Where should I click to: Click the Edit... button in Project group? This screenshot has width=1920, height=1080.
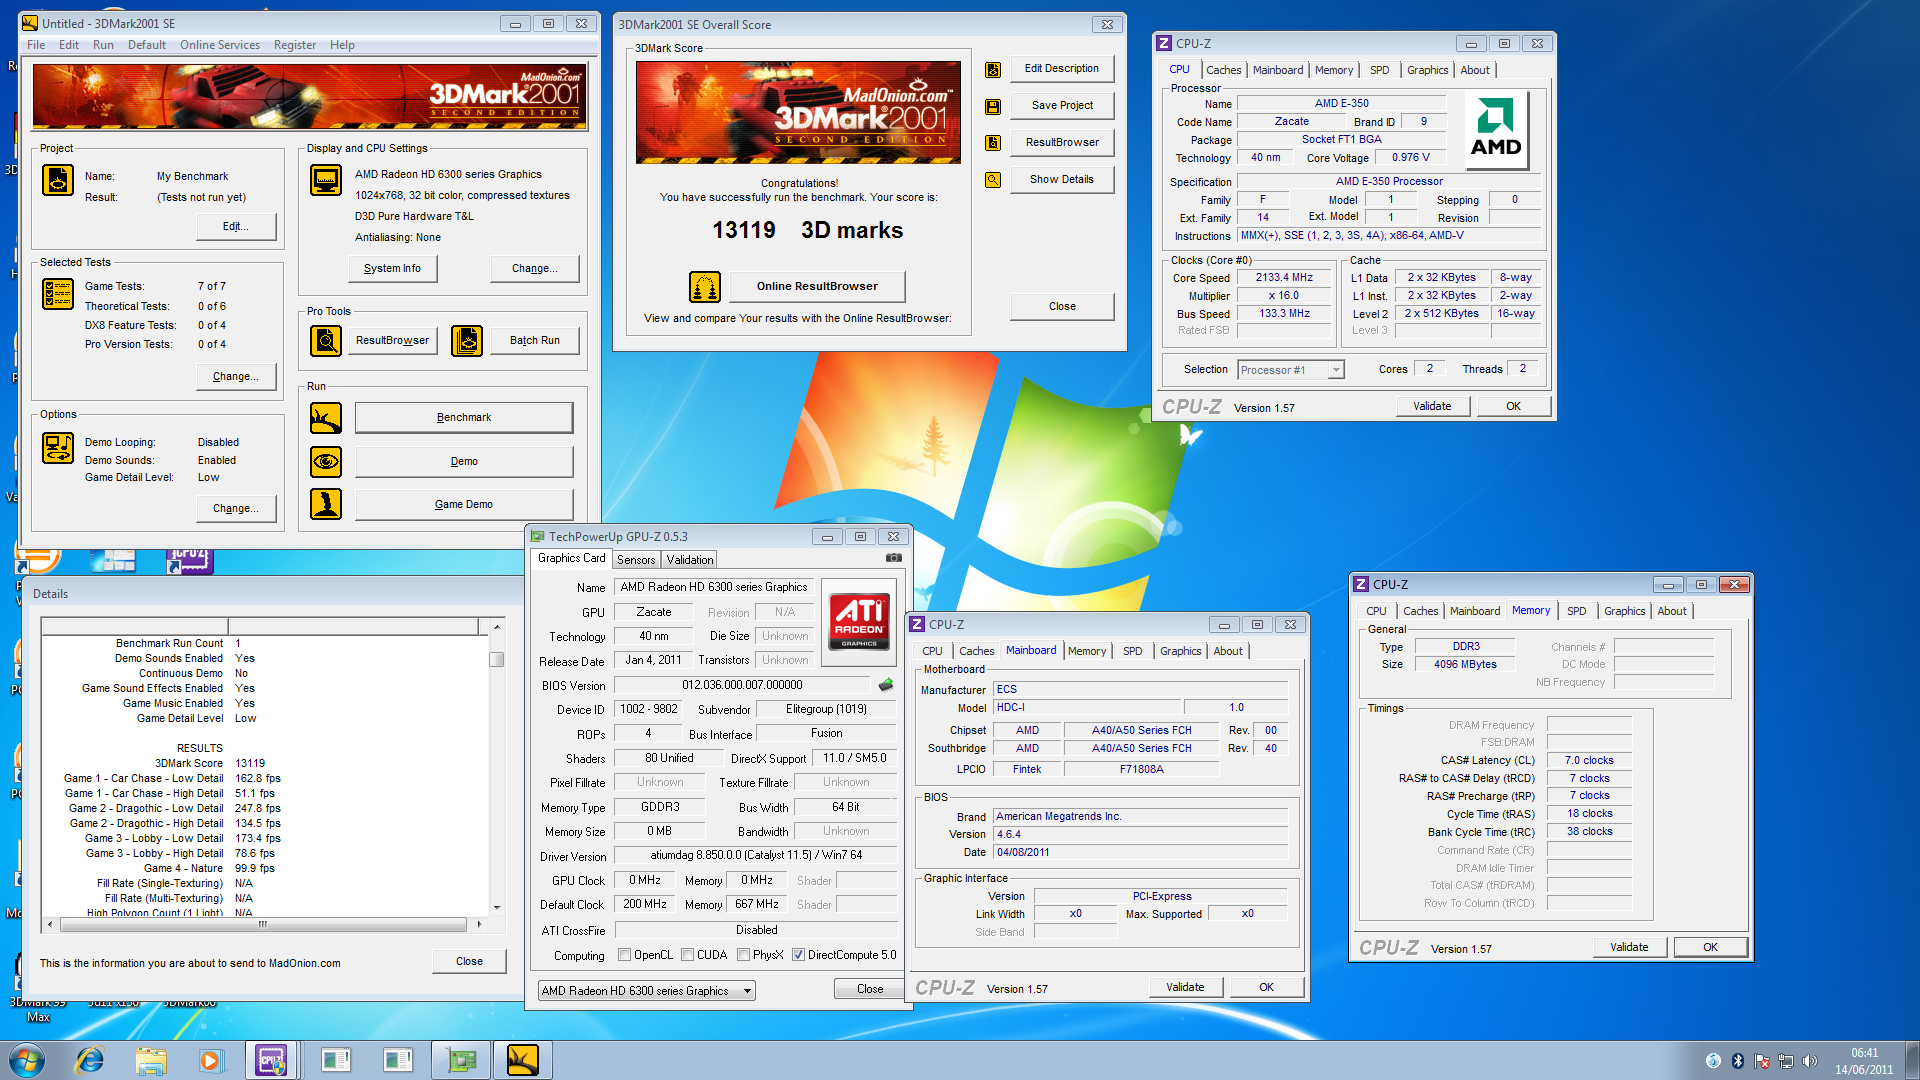pos(236,227)
